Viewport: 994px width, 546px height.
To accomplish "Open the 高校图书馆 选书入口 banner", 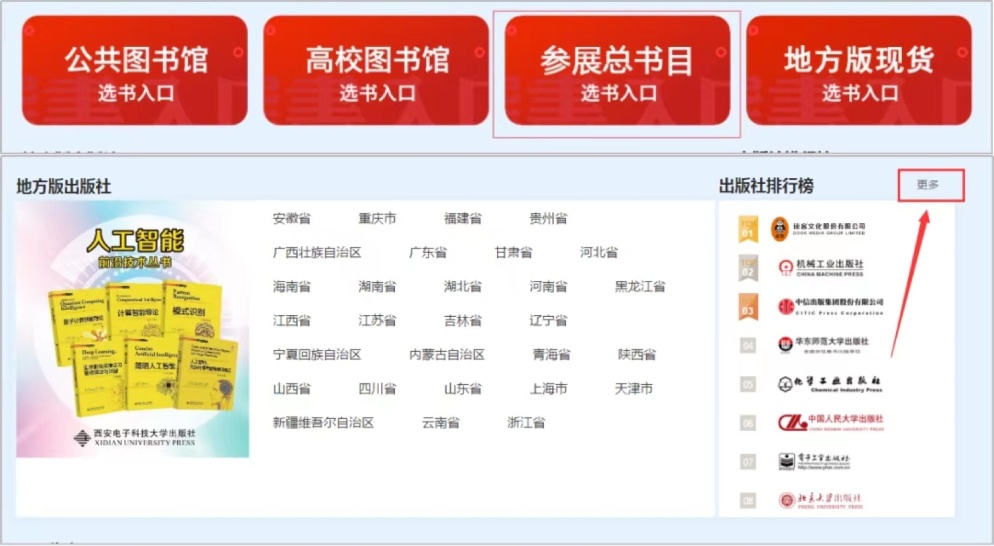I will [376, 71].
